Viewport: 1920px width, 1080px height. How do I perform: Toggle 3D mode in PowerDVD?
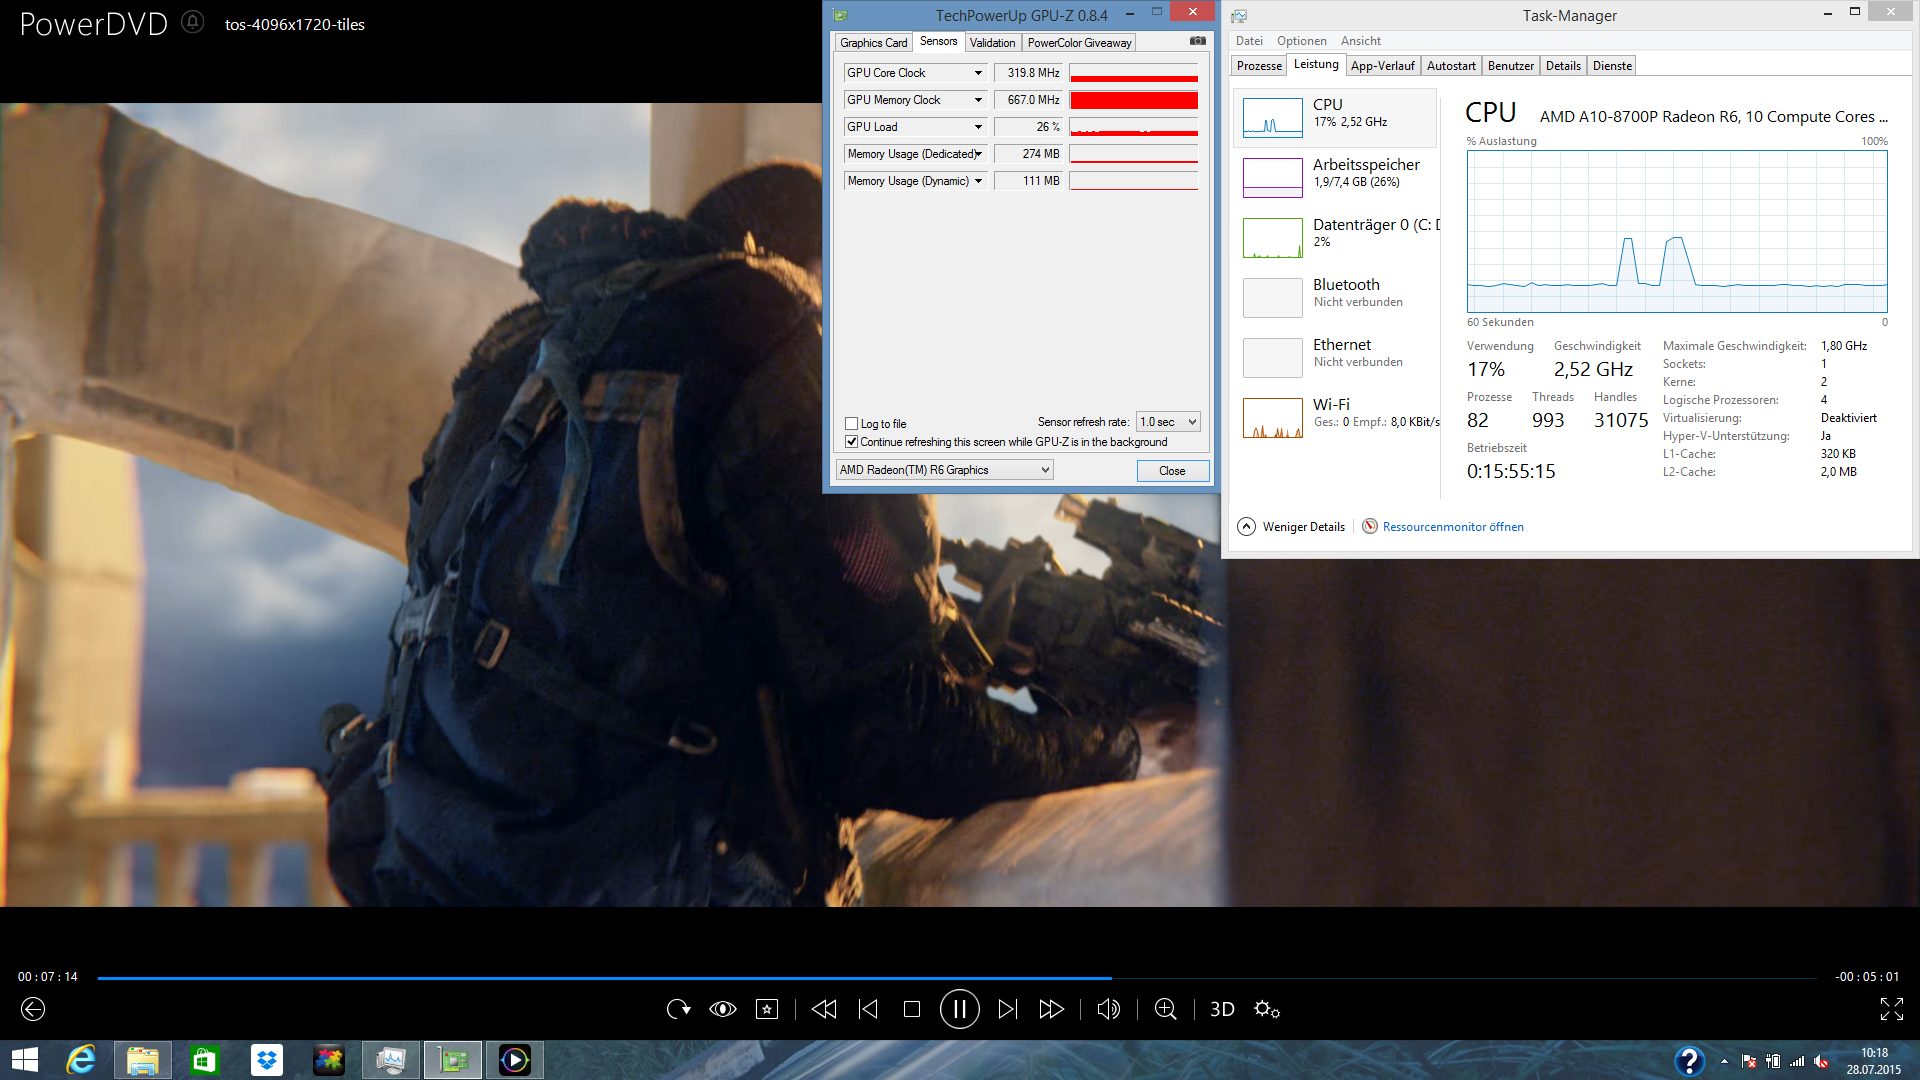point(1222,1009)
